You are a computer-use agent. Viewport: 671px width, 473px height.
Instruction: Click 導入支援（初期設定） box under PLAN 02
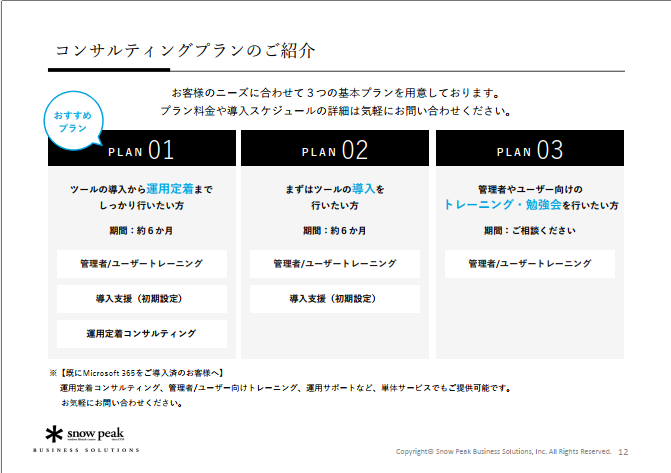pos(335,299)
